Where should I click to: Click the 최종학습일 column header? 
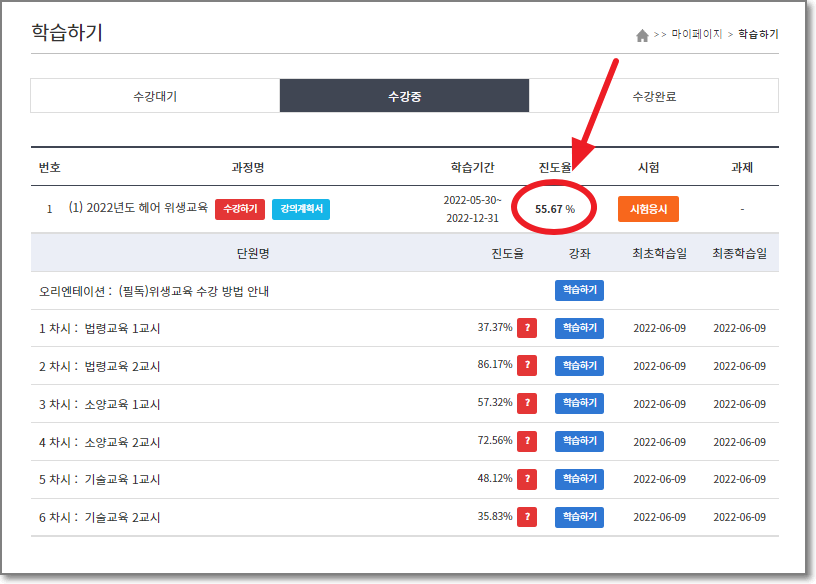point(740,253)
